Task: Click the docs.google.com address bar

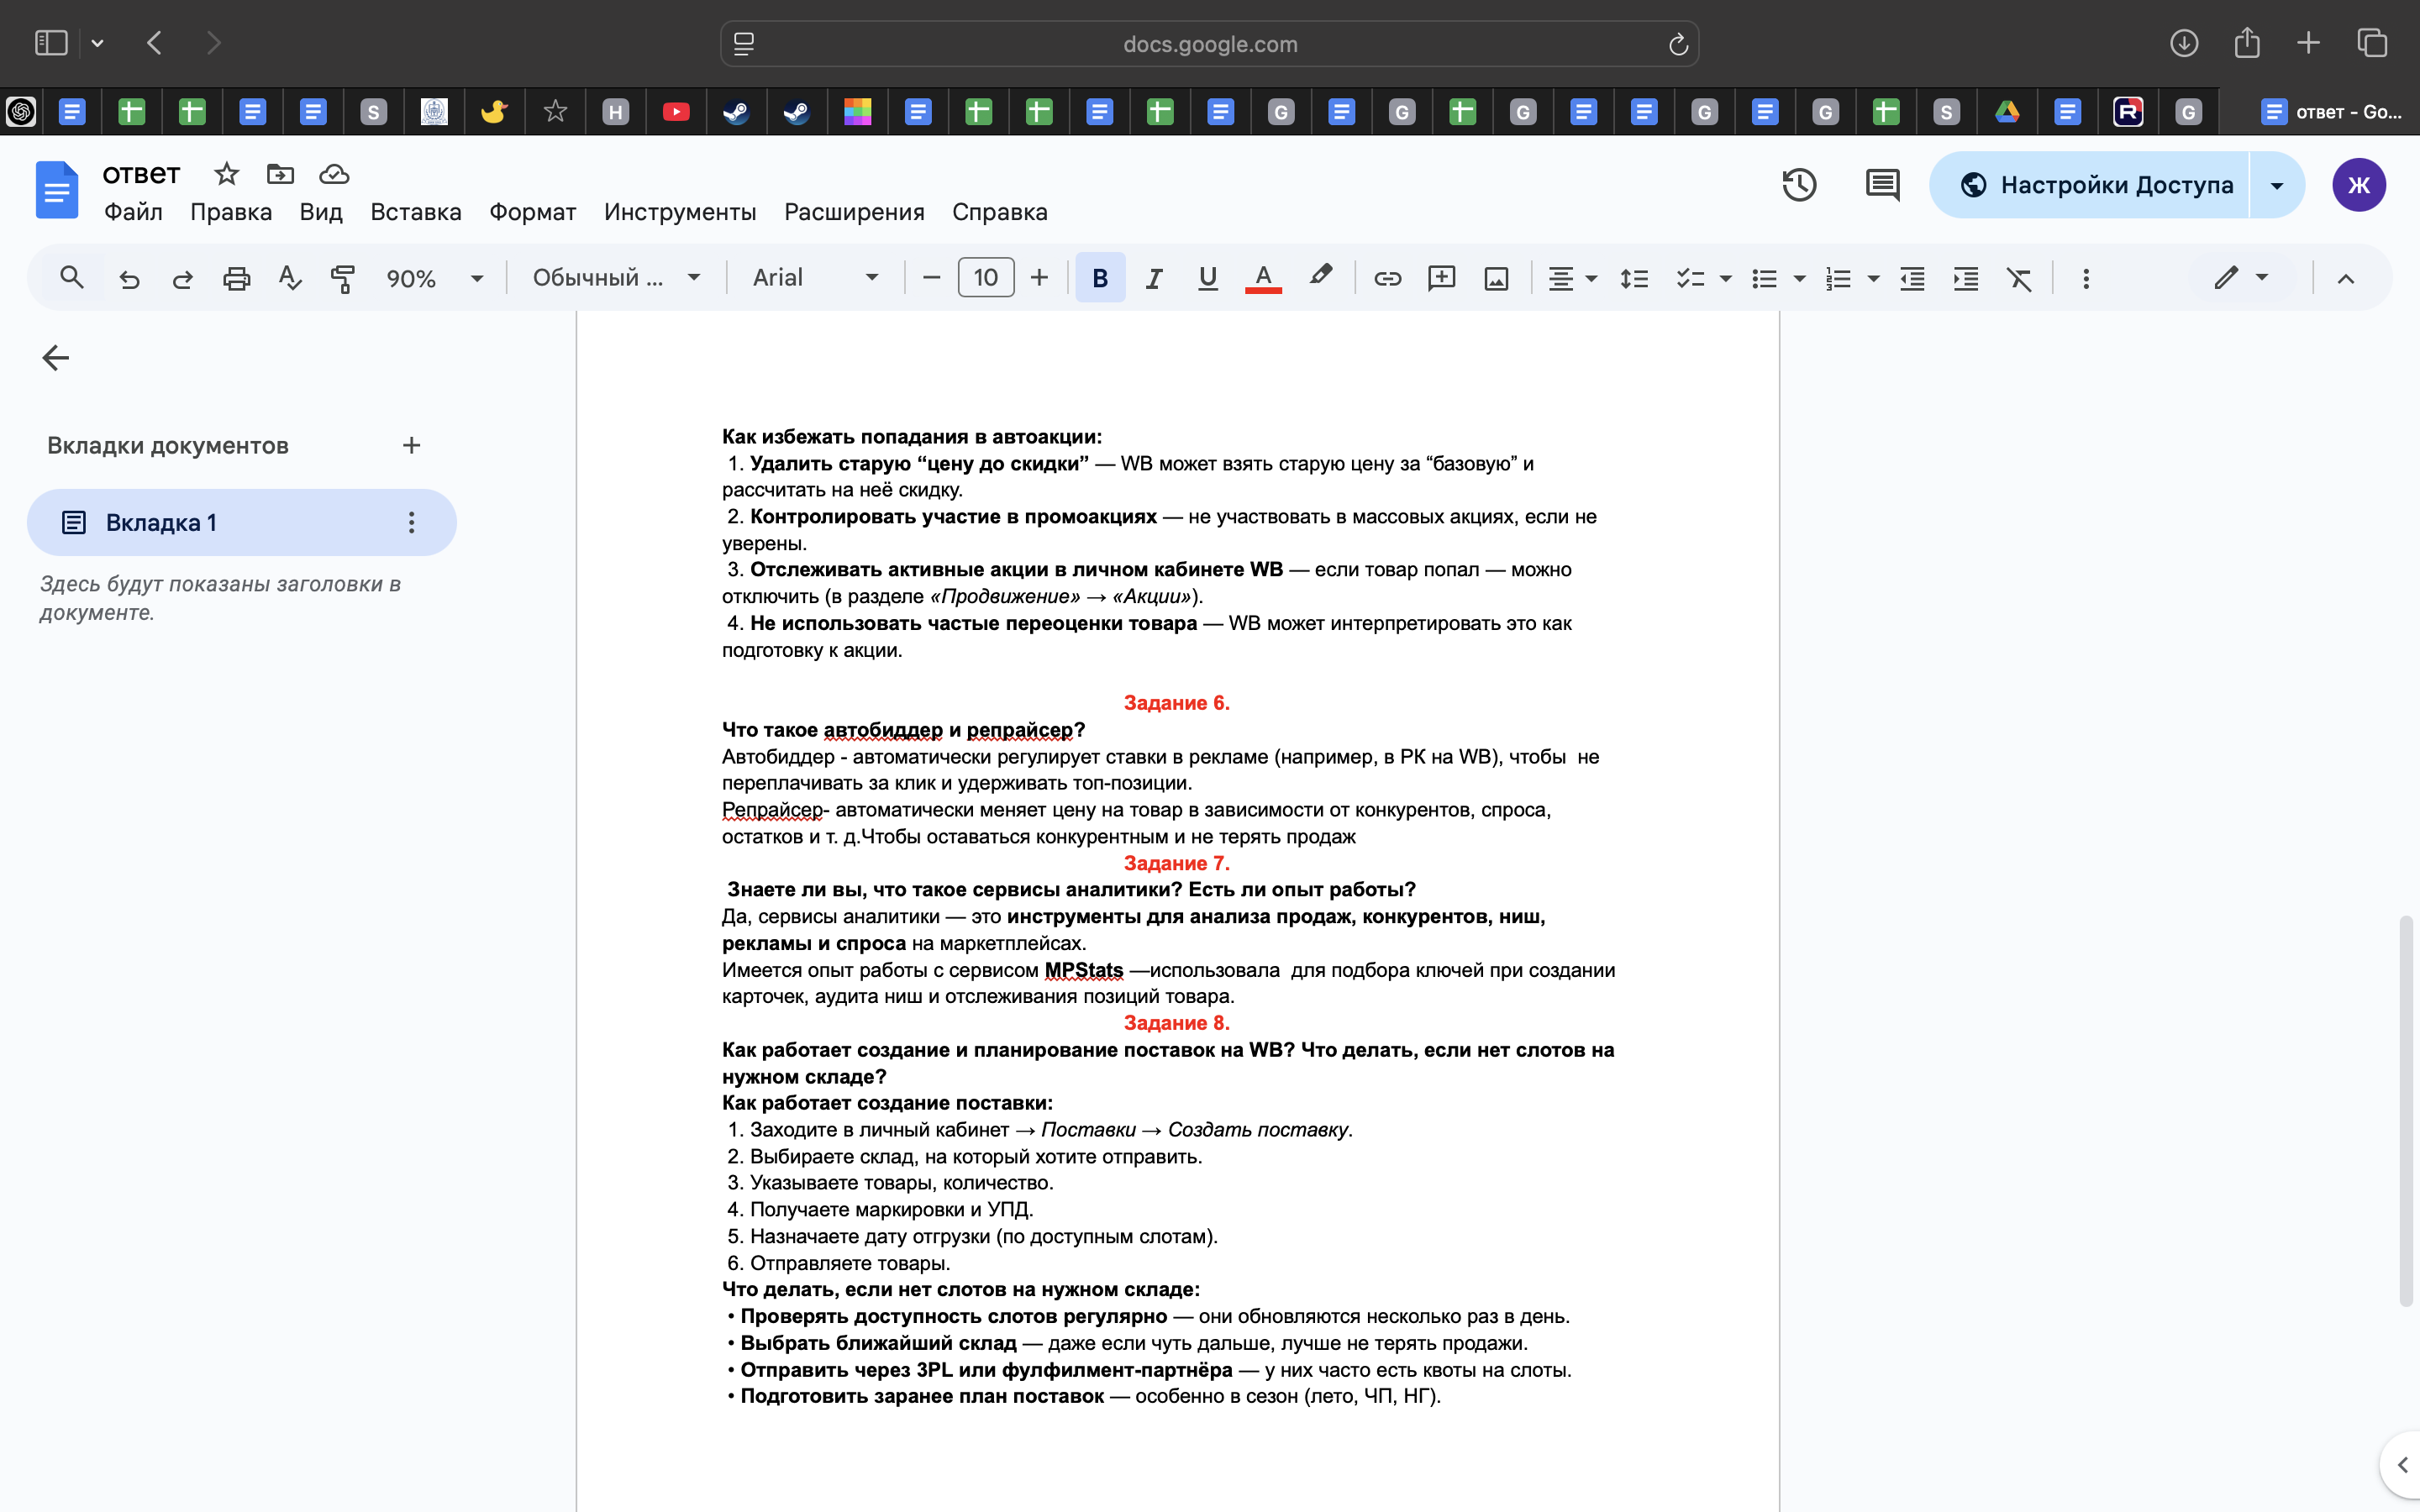Action: click(1210, 44)
